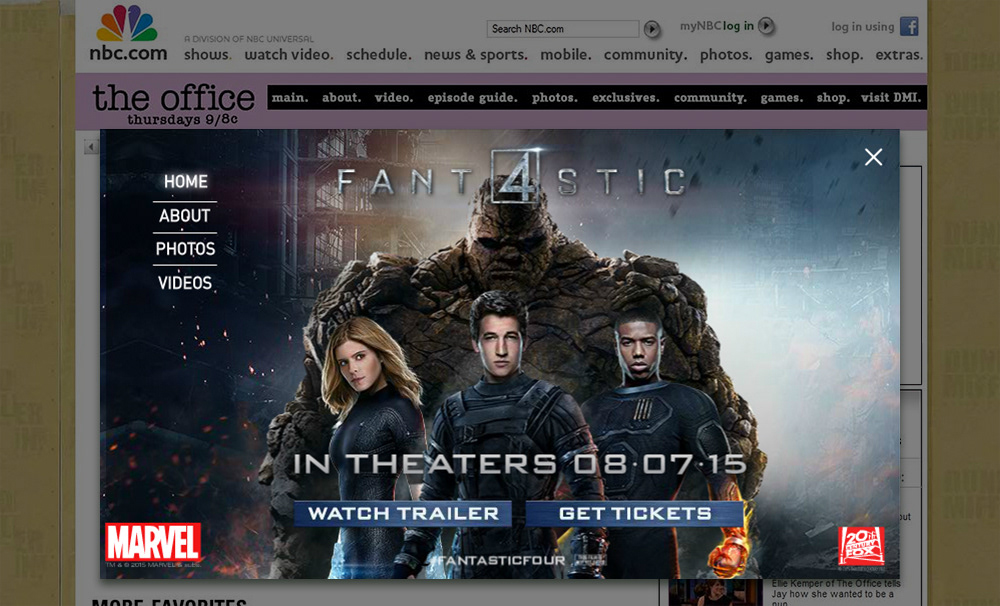This screenshot has width=1000, height=606.
Task: Open The Office shop tab
Action: (833, 98)
